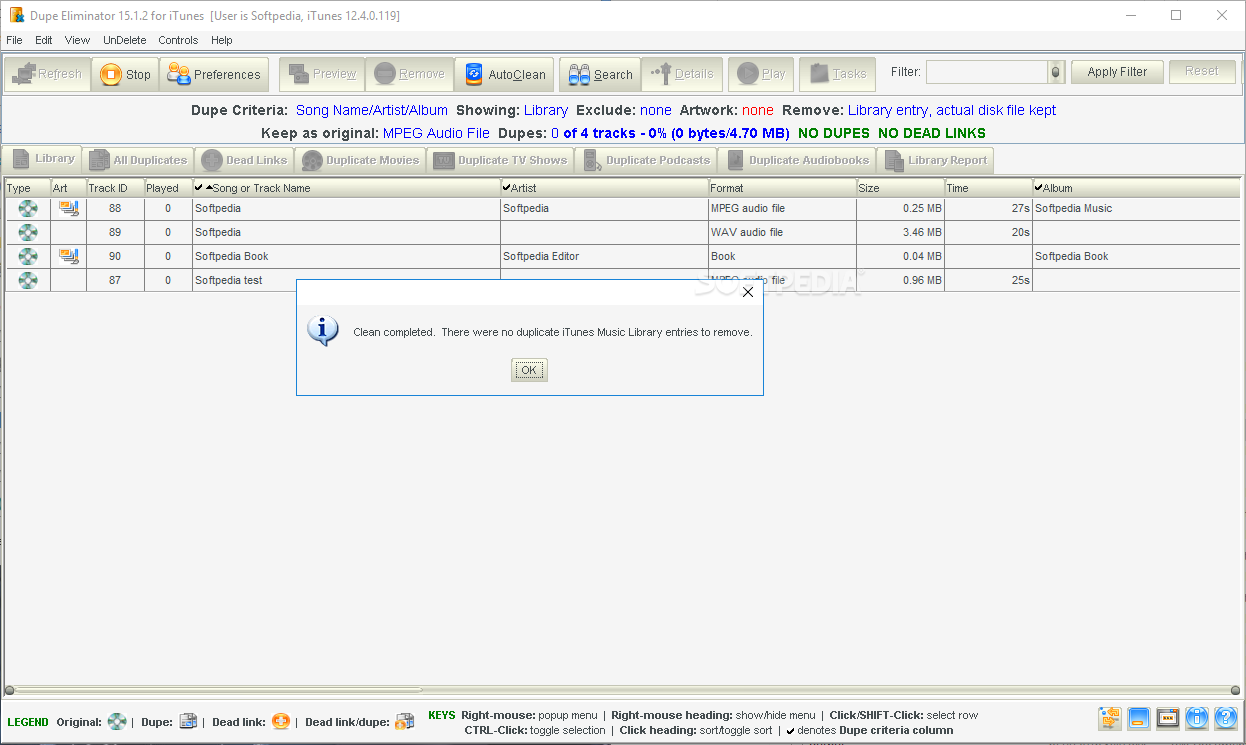Run AutoClean from the toolbar

504,74
